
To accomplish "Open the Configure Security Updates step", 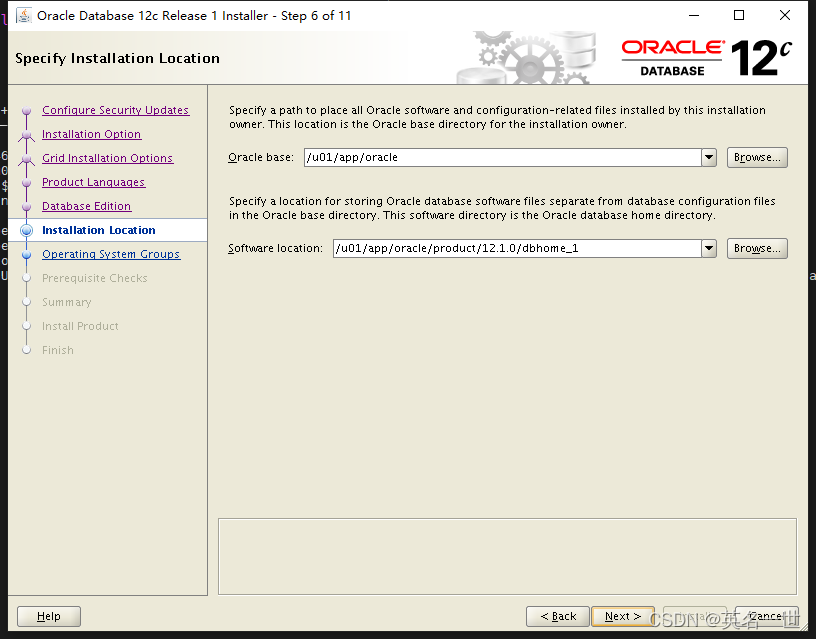I will (116, 110).
